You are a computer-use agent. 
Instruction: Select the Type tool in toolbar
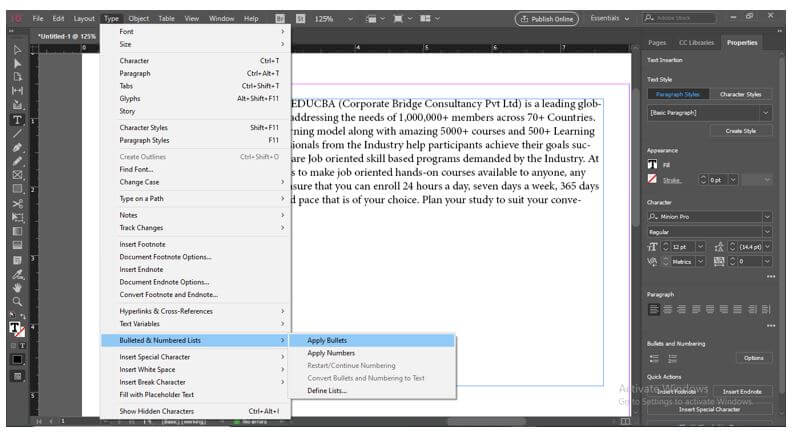[x=18, y=120]
